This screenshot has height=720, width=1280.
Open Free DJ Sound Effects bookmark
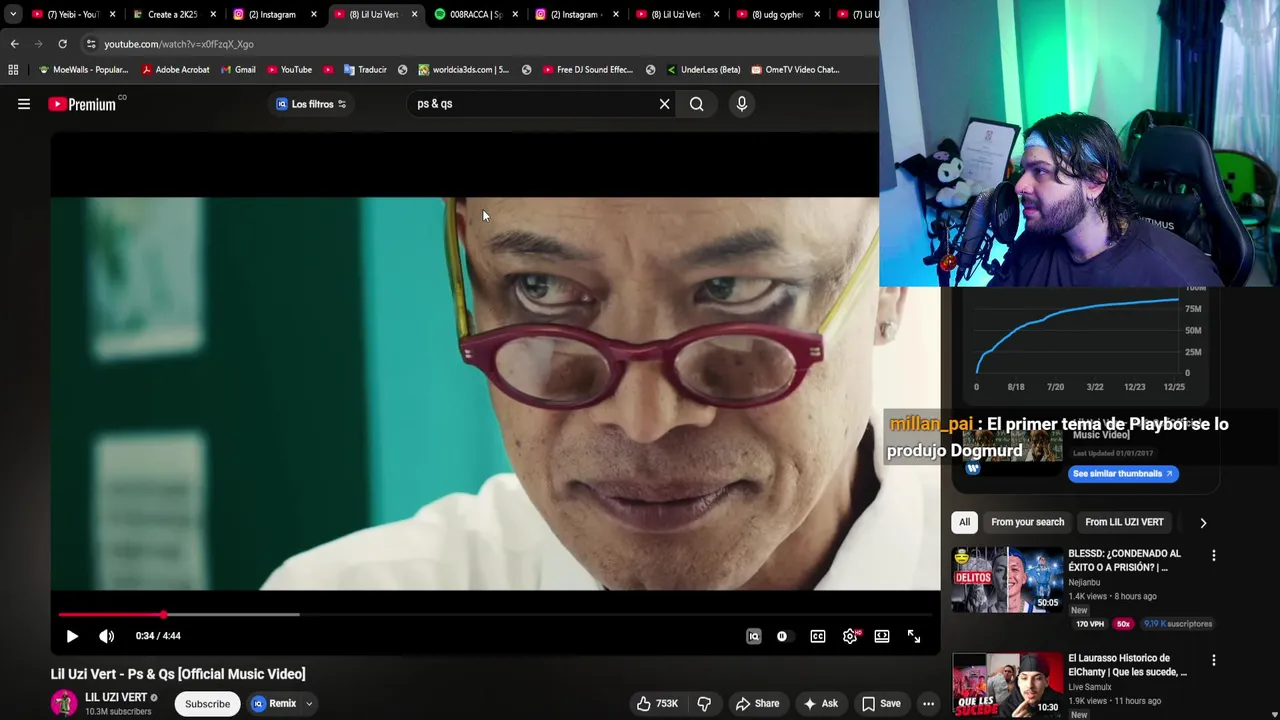588,70
